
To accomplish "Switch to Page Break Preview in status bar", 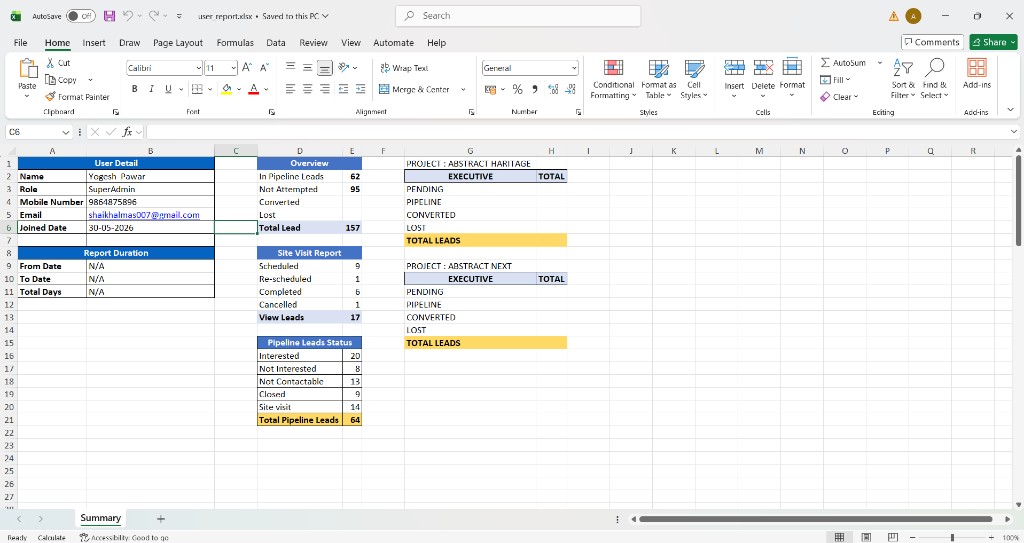I will (x=893, y=537).
